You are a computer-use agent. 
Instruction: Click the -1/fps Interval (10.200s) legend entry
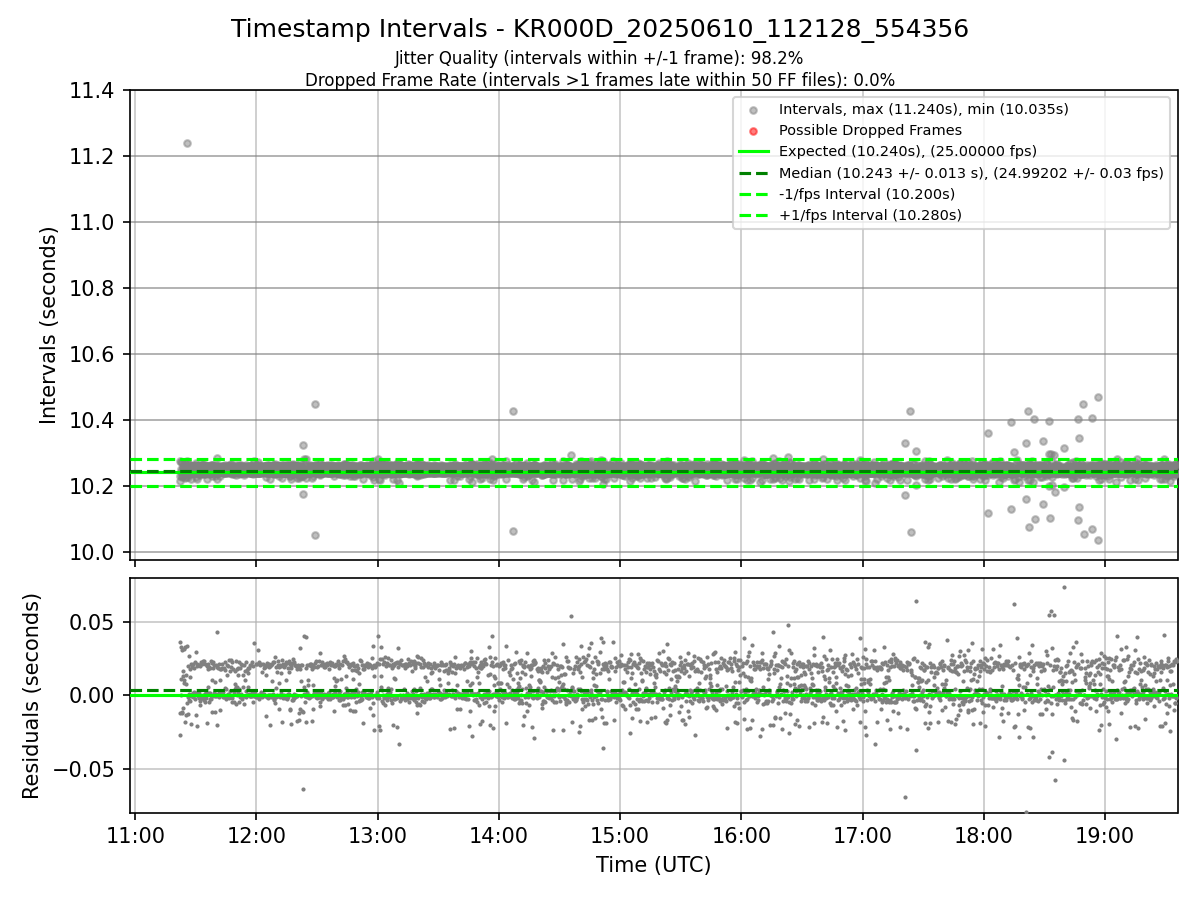point(867,194)
